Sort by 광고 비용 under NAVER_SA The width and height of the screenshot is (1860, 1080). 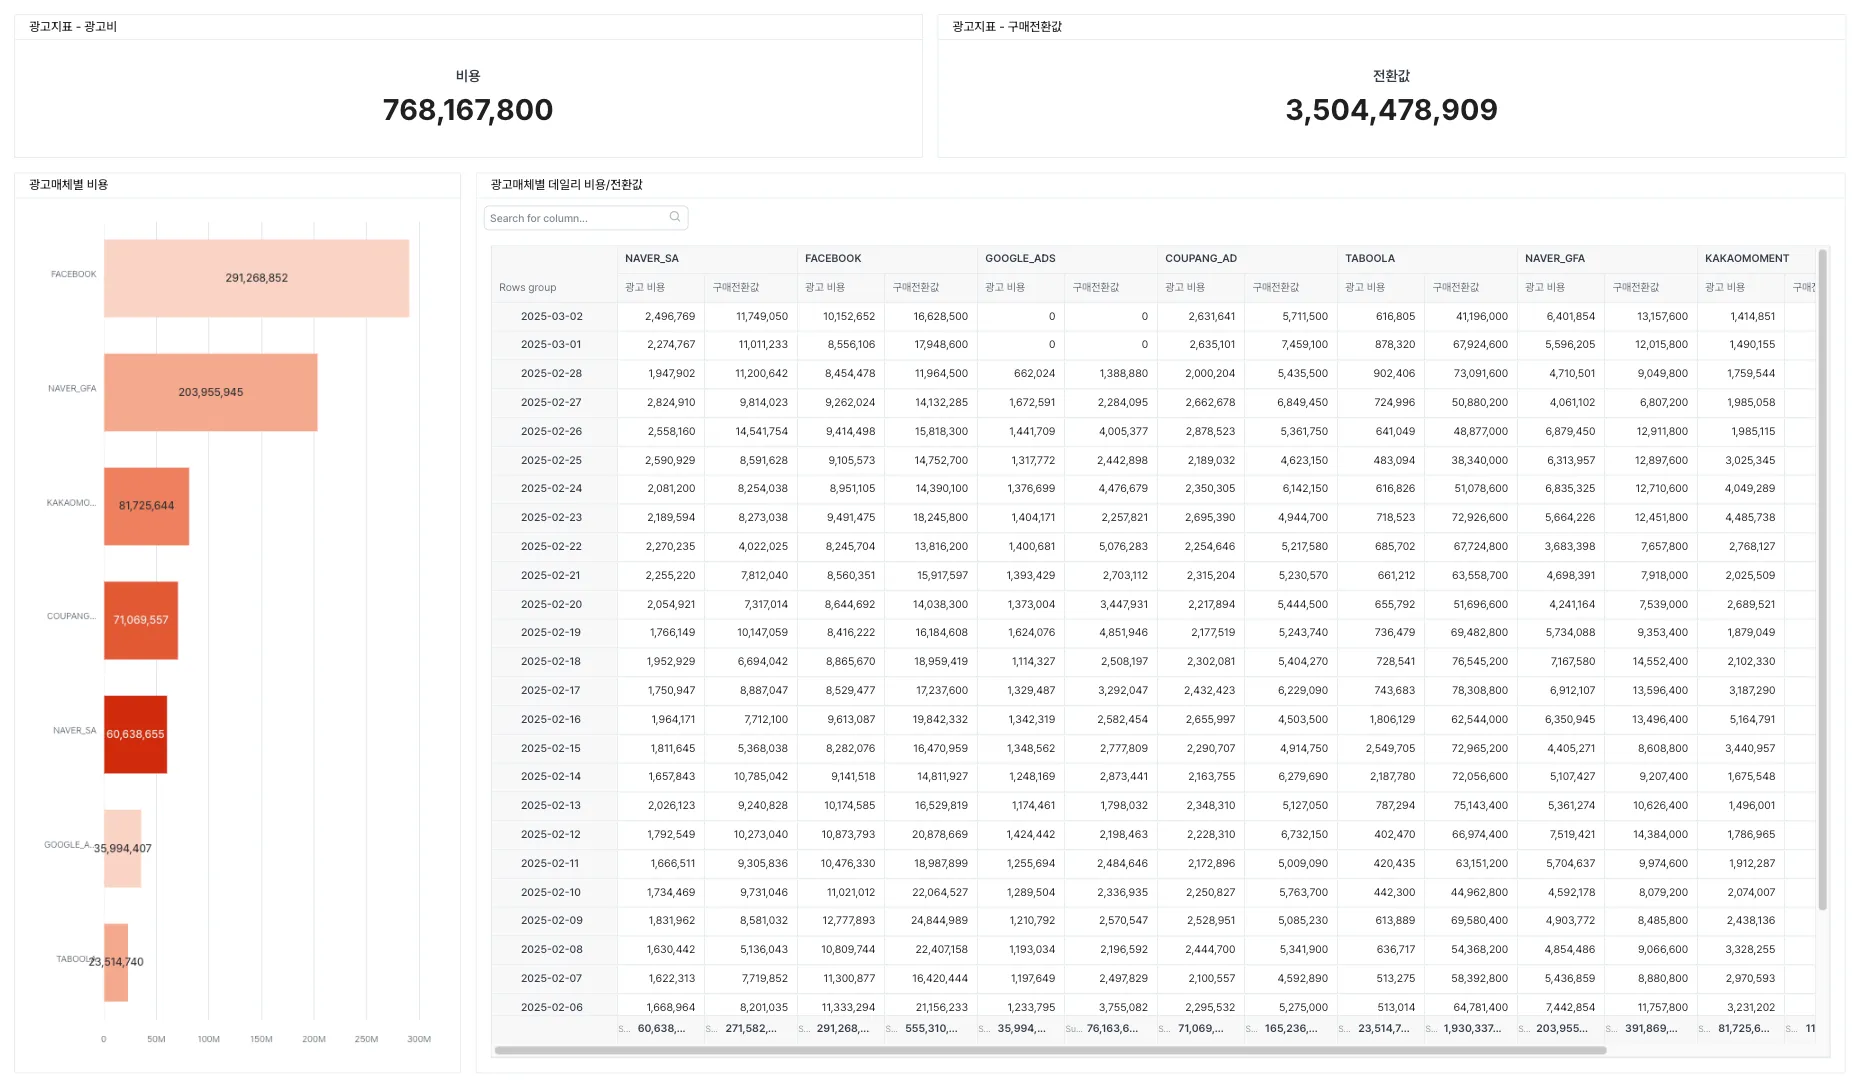[645, 287]
